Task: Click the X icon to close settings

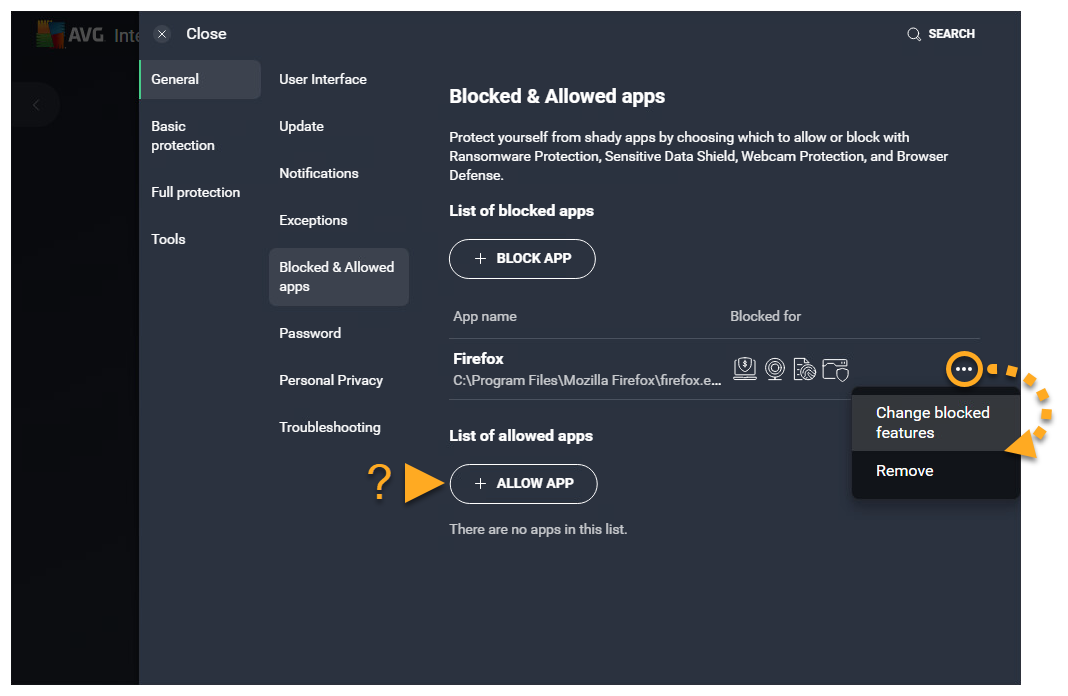Action: coord(162,34)
